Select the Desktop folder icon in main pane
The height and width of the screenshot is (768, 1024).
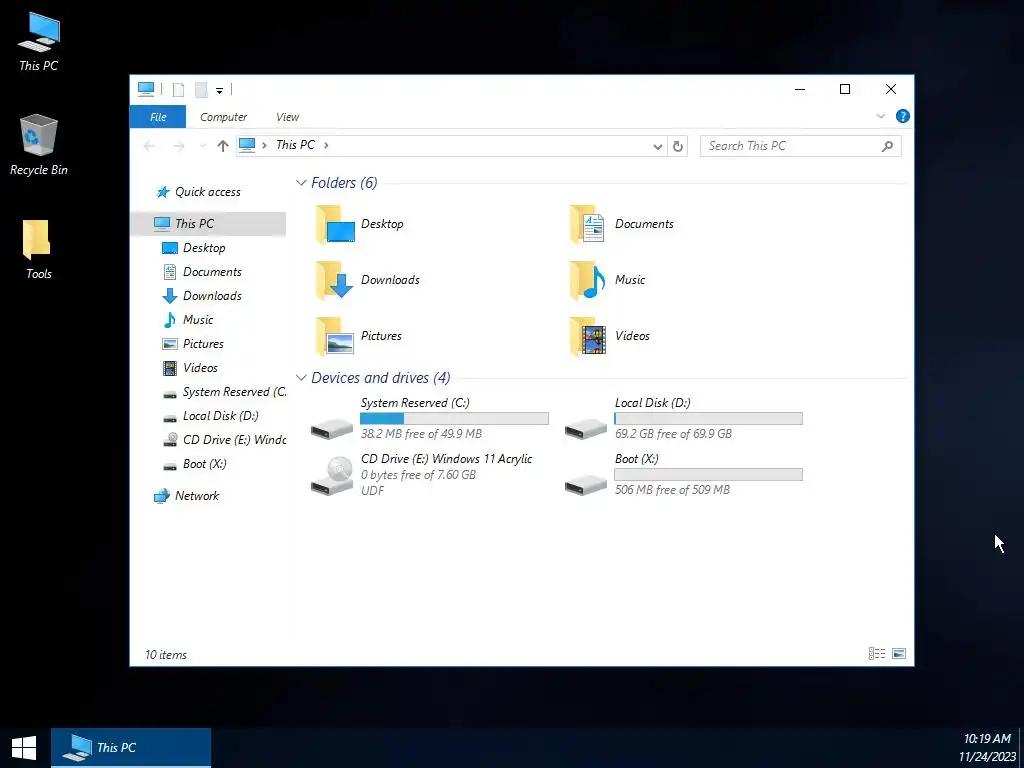[x=335, y=224]
